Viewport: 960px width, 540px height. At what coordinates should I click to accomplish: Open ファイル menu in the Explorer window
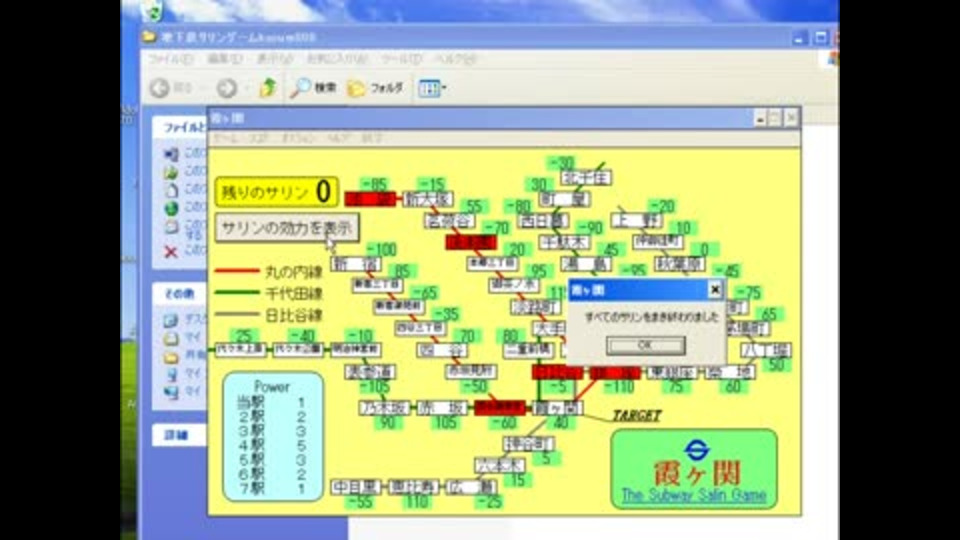click(x=170, y=59)
